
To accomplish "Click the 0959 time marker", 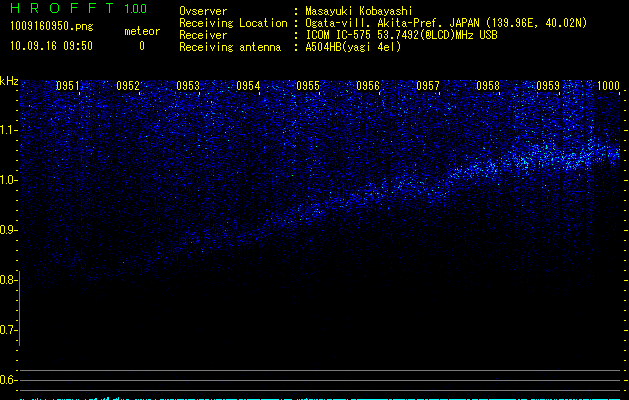I will point(548,86).
